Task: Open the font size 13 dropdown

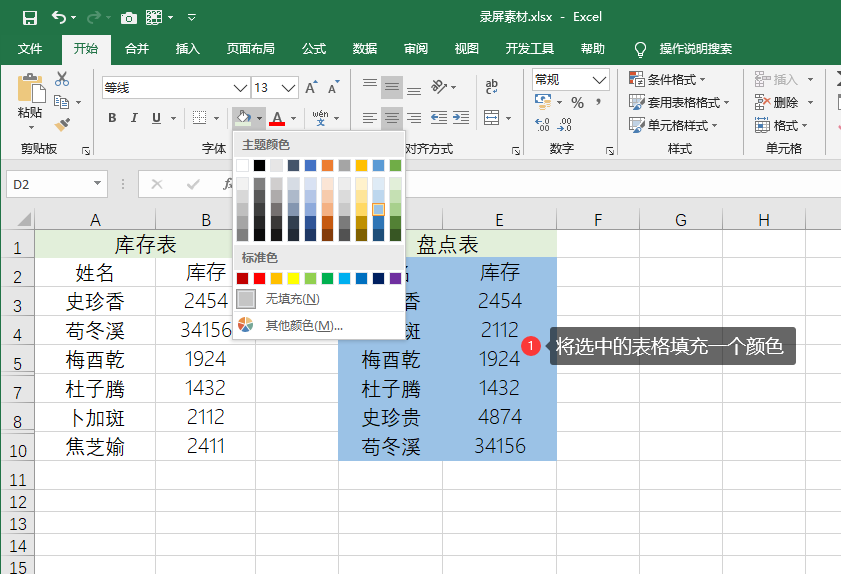Action: pyautogui.click(x=289, y=87)
